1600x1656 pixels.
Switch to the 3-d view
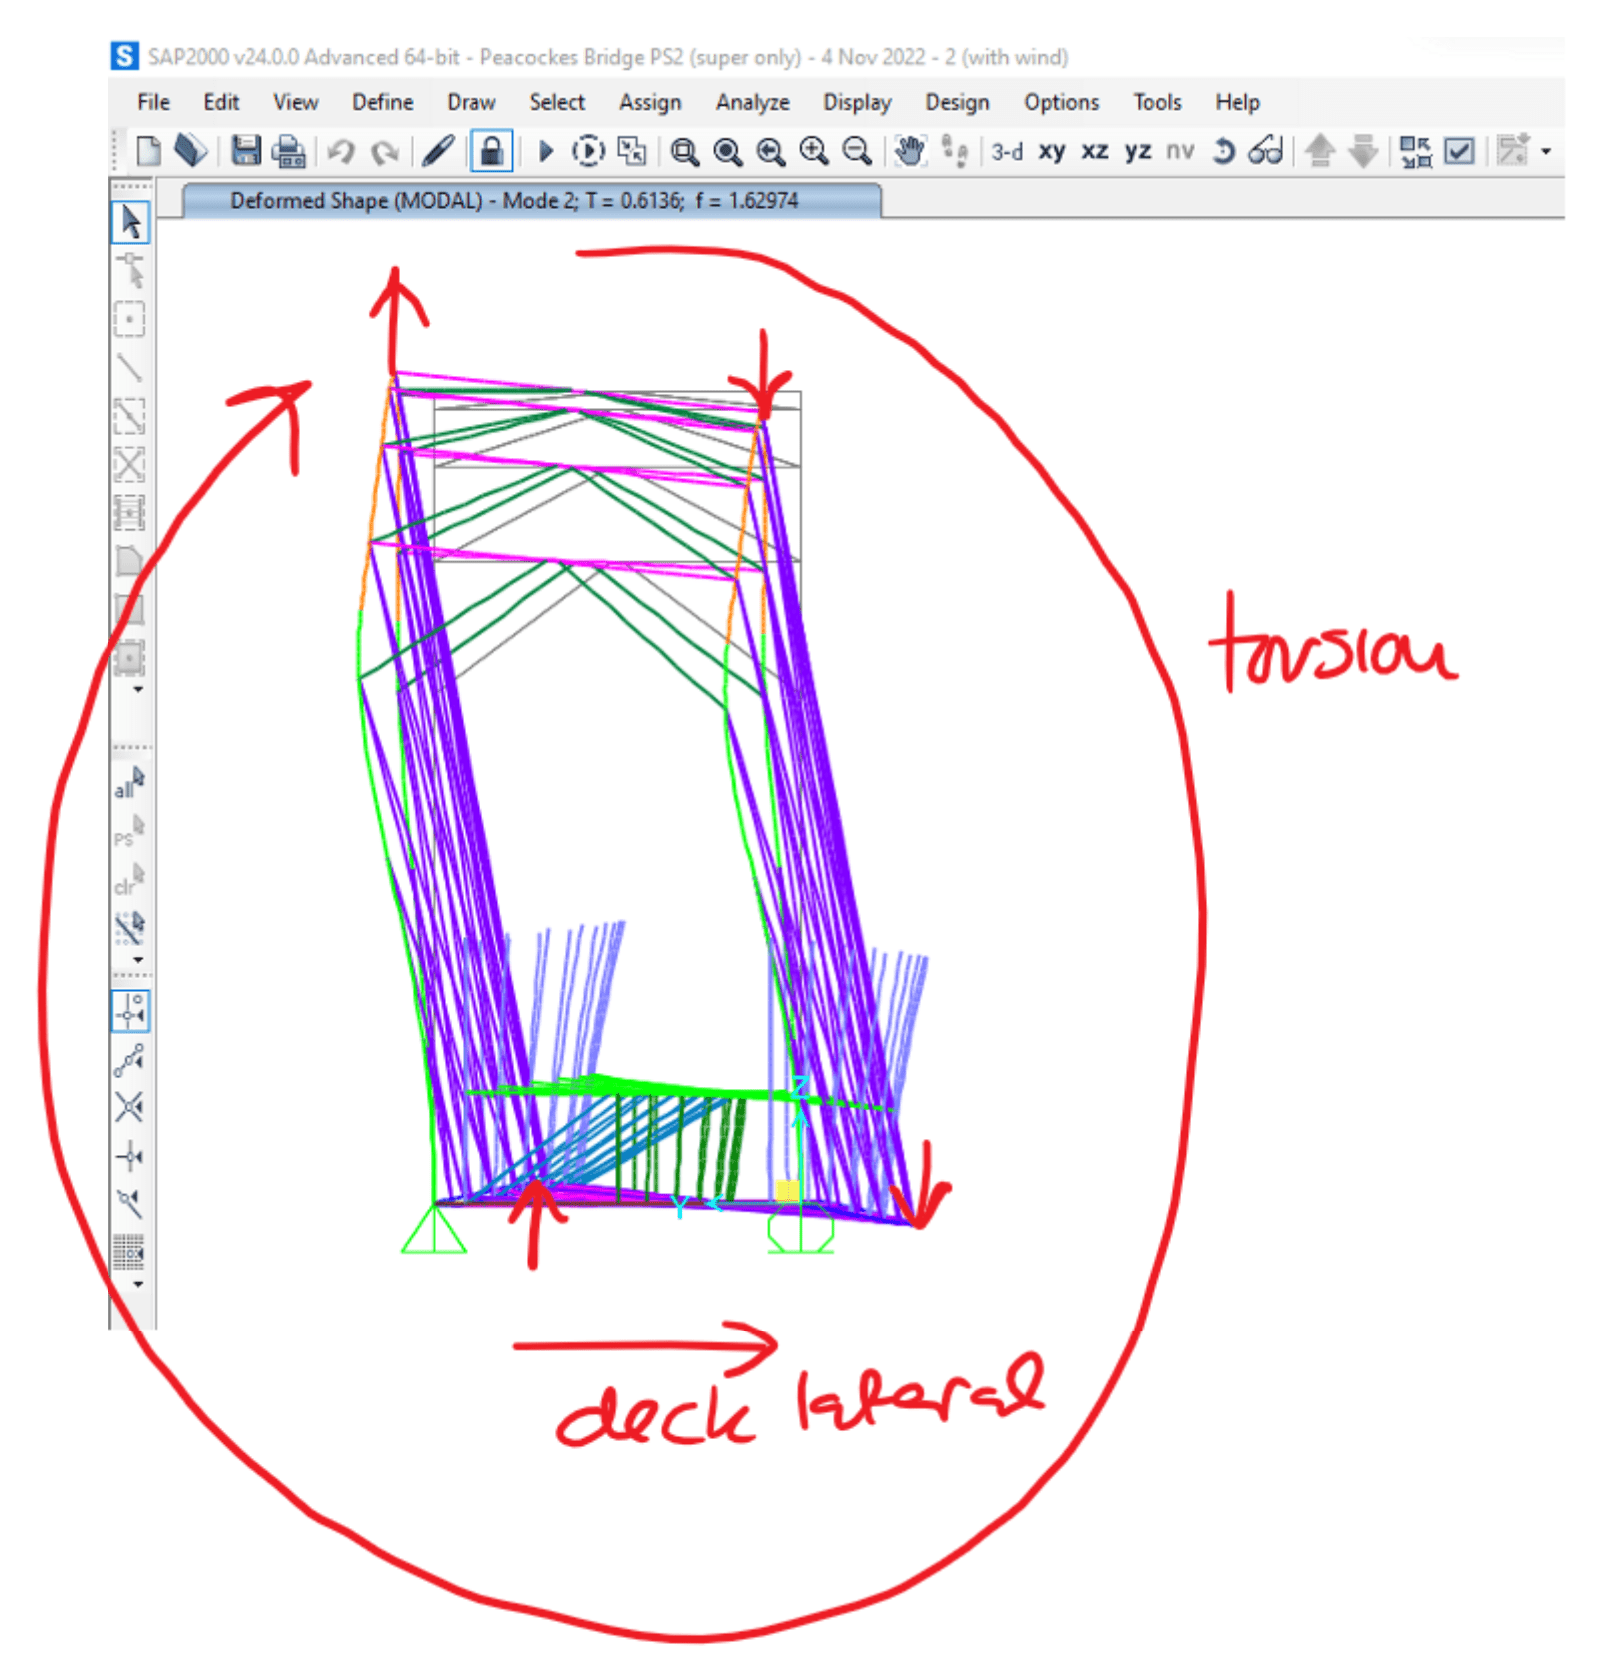coord(1007,152)
